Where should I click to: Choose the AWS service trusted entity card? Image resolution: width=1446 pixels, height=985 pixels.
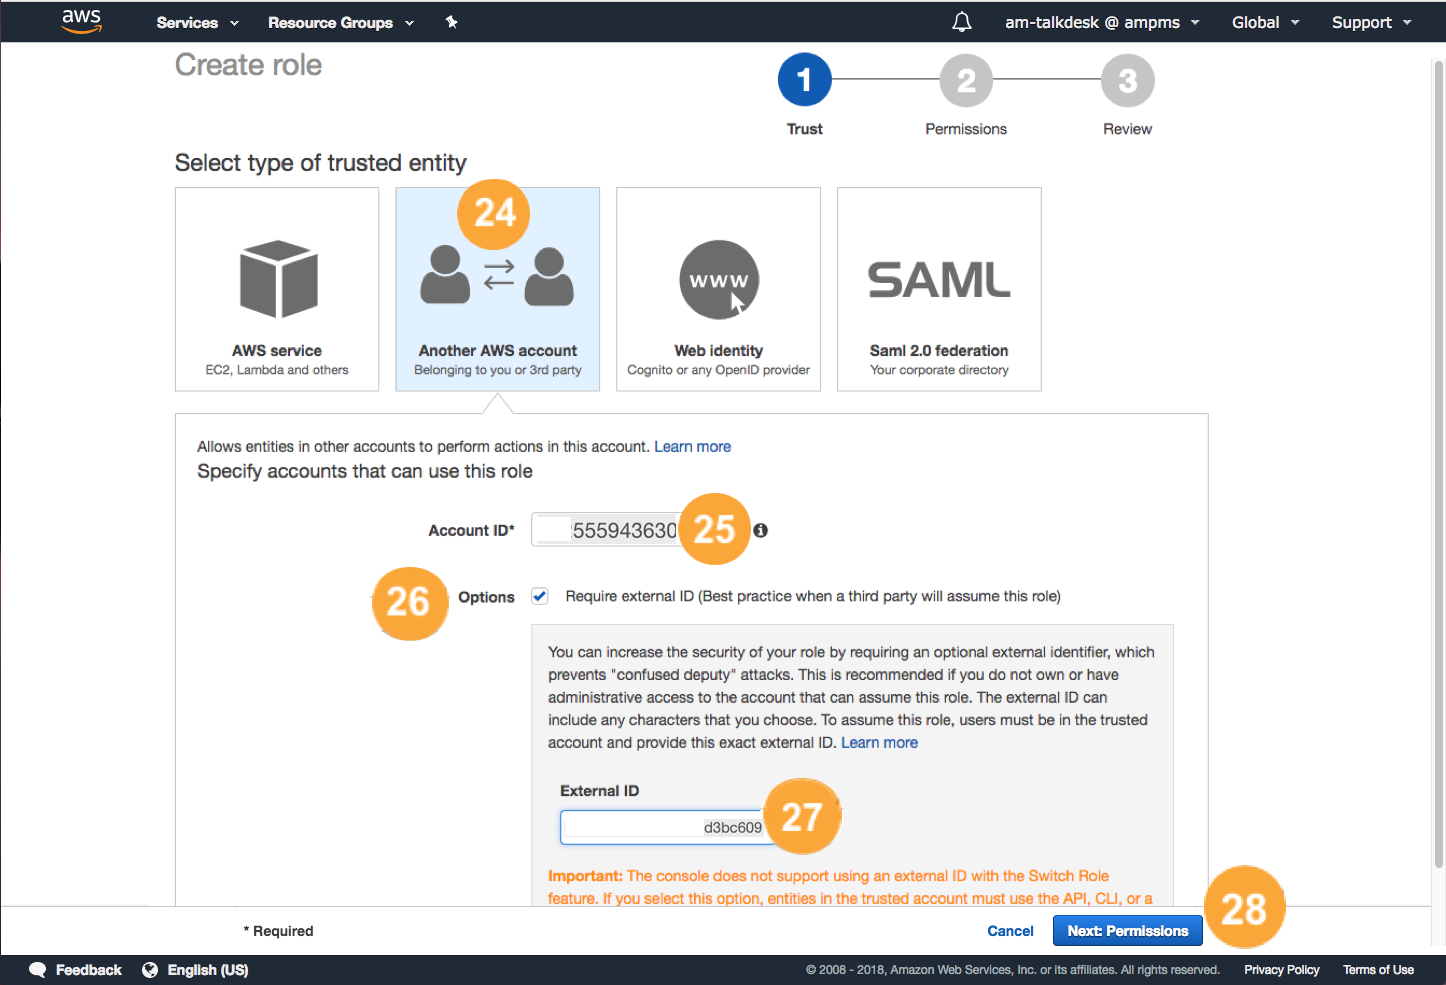(x=277, y=289)
